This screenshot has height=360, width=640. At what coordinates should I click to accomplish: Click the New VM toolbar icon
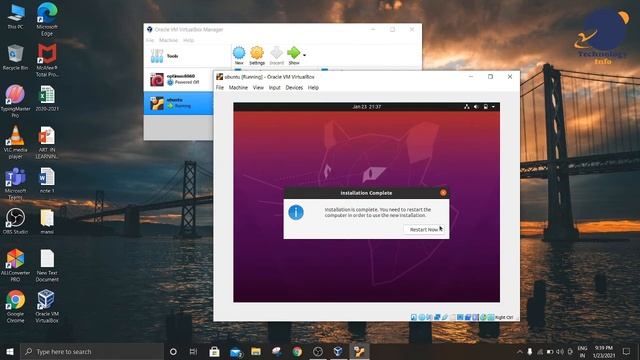239,56
